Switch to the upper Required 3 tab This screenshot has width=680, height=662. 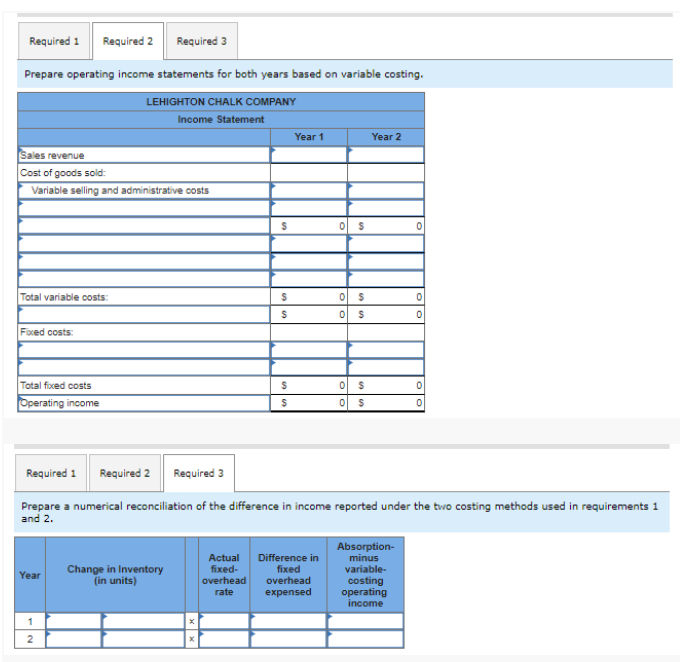(x=202, y=41)
